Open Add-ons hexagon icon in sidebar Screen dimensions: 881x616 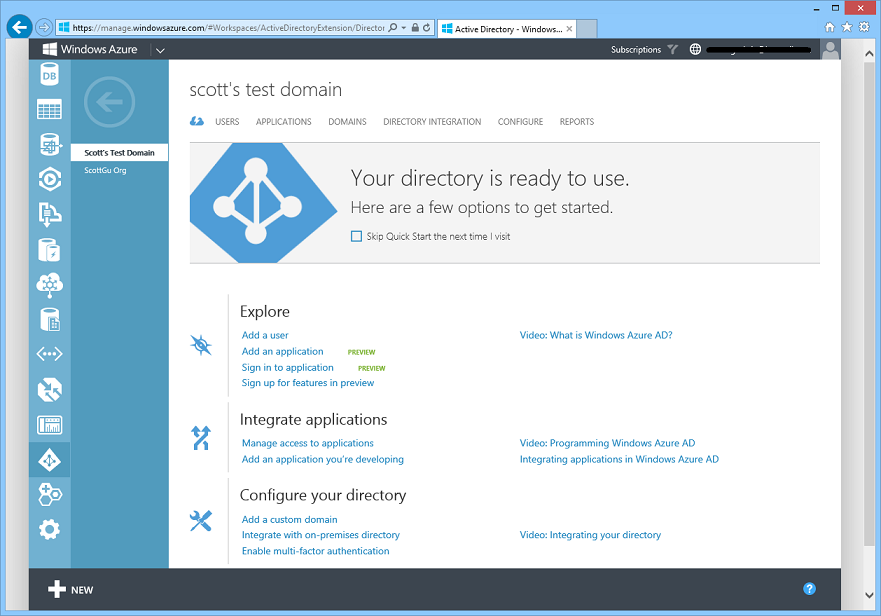coord(49,495)
